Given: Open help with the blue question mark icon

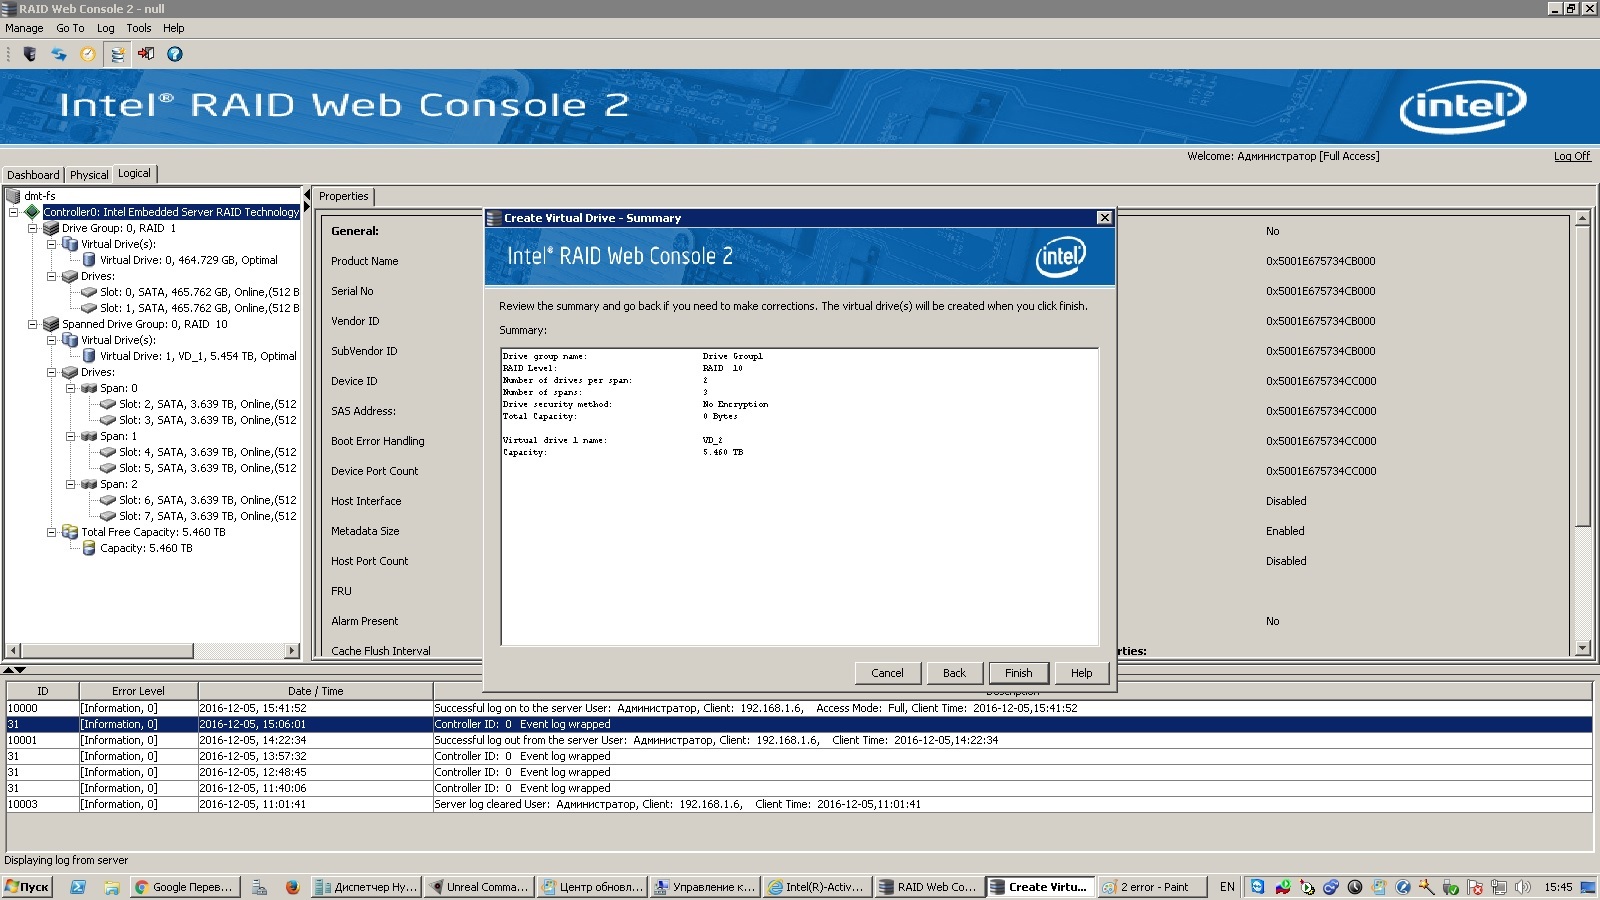Looking at the screenshot, I should pos(175,54).
